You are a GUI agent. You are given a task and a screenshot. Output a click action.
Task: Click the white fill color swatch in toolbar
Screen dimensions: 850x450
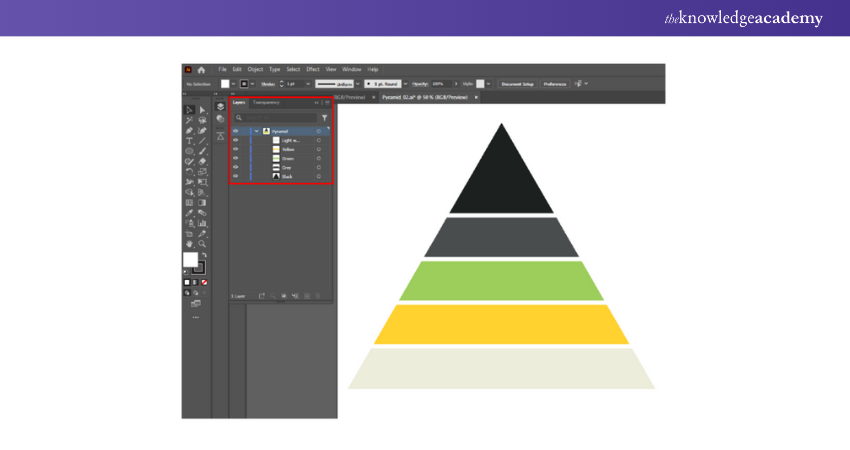pyautogui.click(x=190, y=260)
